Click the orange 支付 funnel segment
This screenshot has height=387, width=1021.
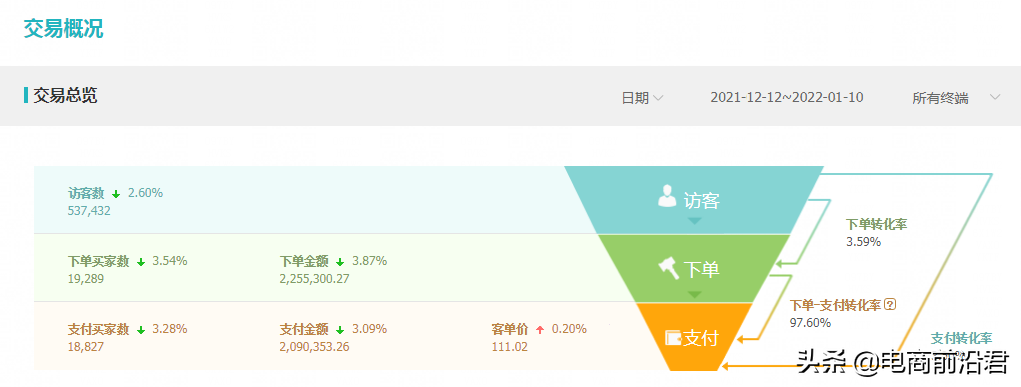pyautogui.click(x=694, y=337)
